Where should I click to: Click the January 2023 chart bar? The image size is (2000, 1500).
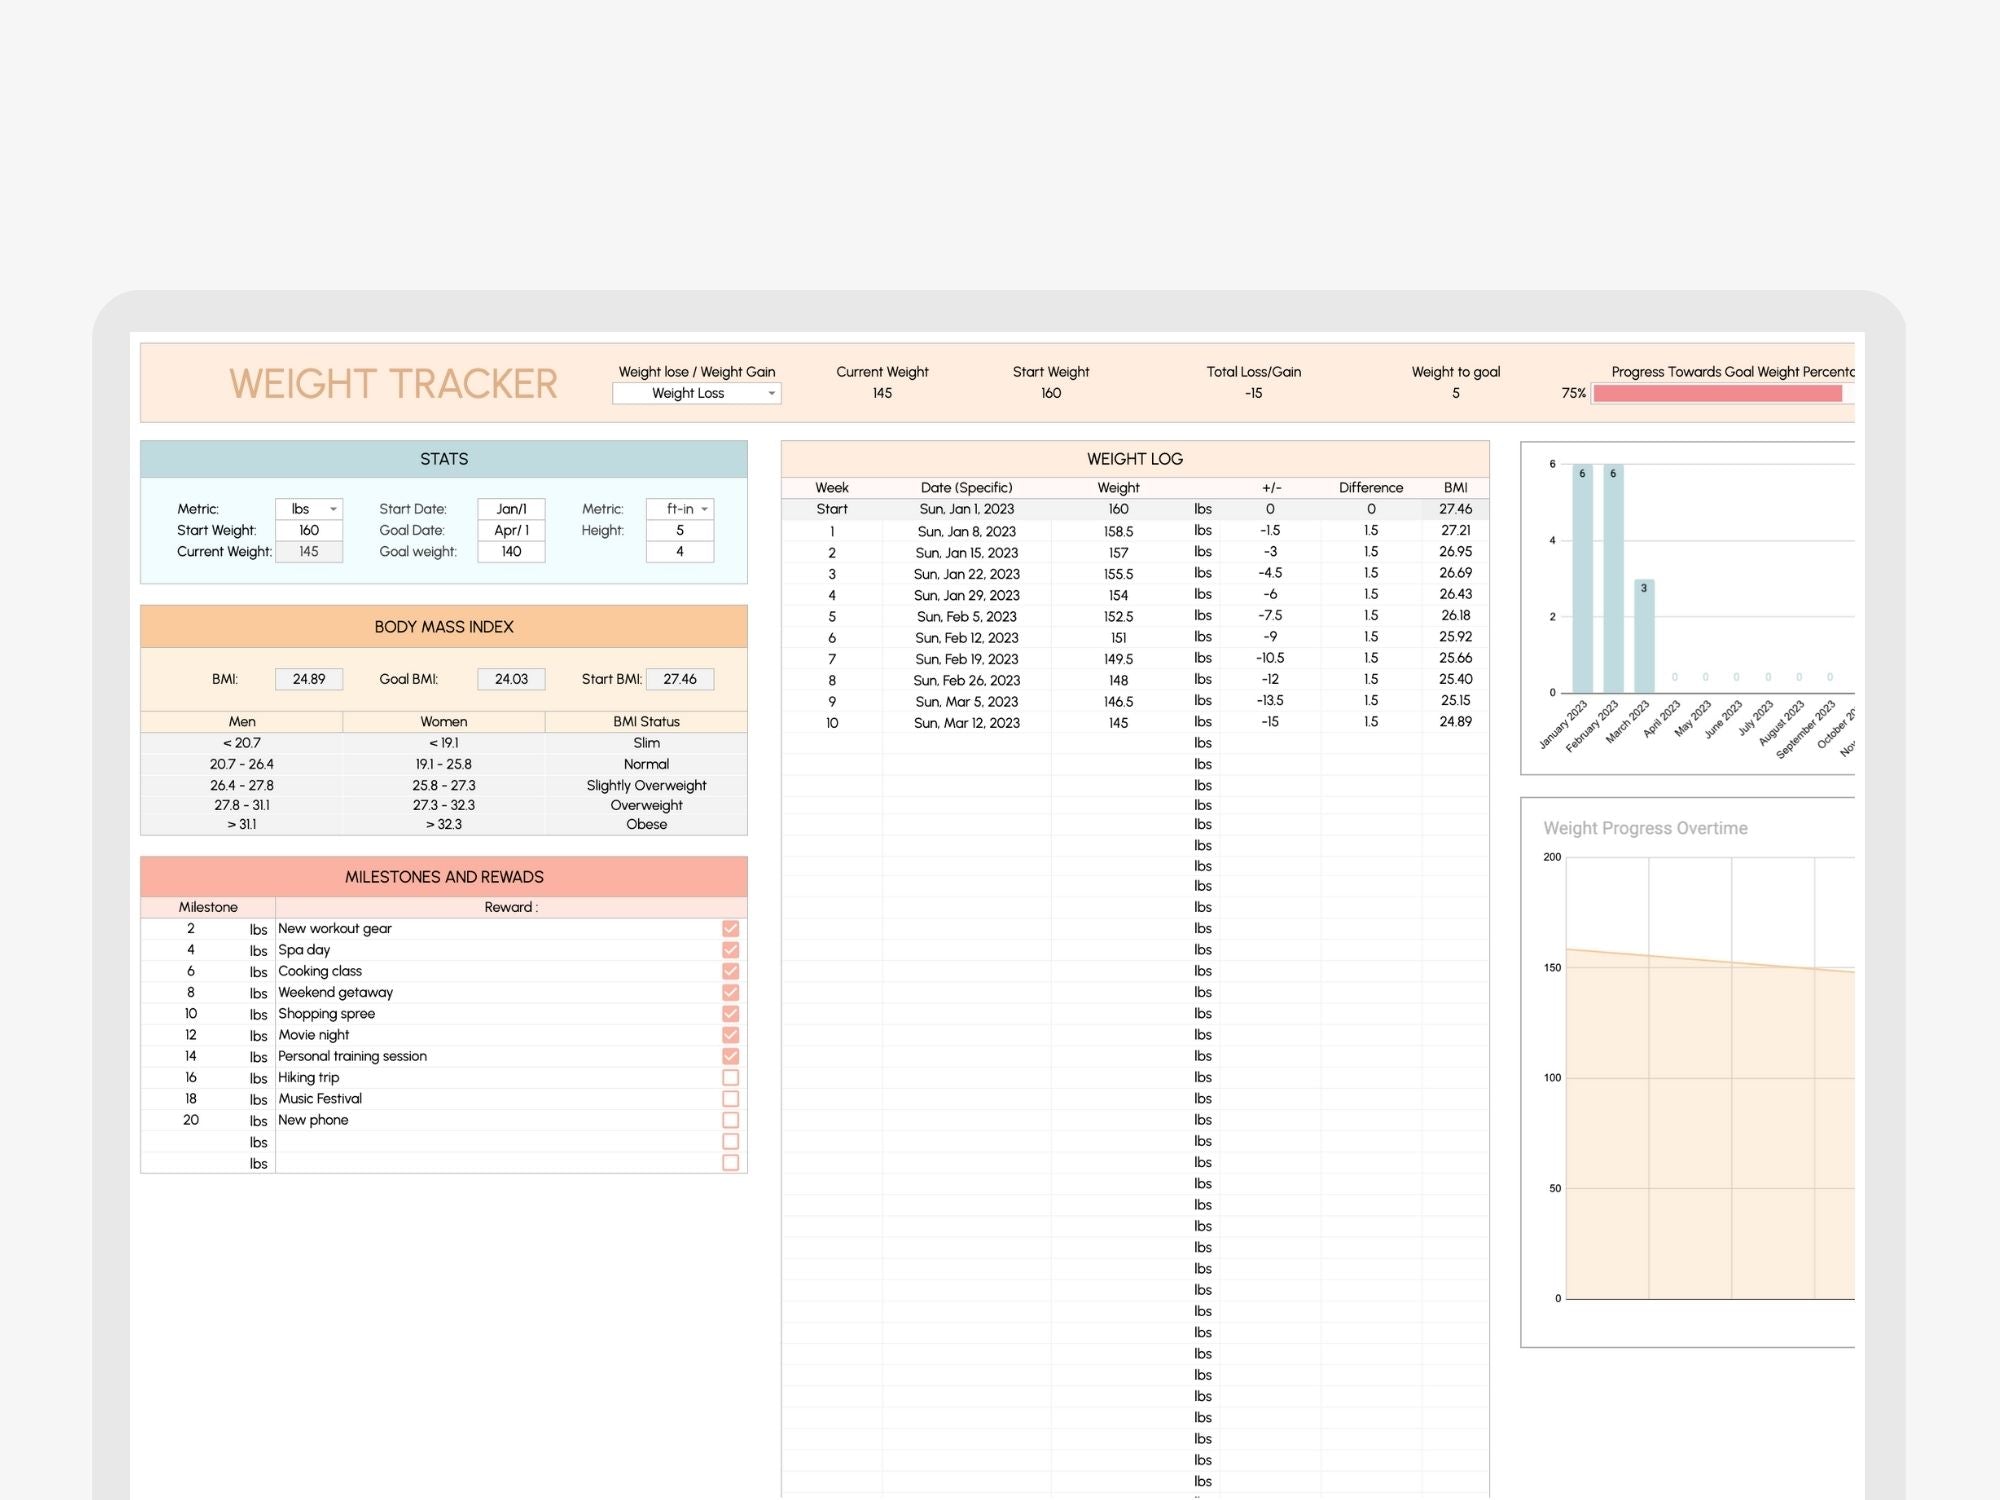click(1581, 580)
